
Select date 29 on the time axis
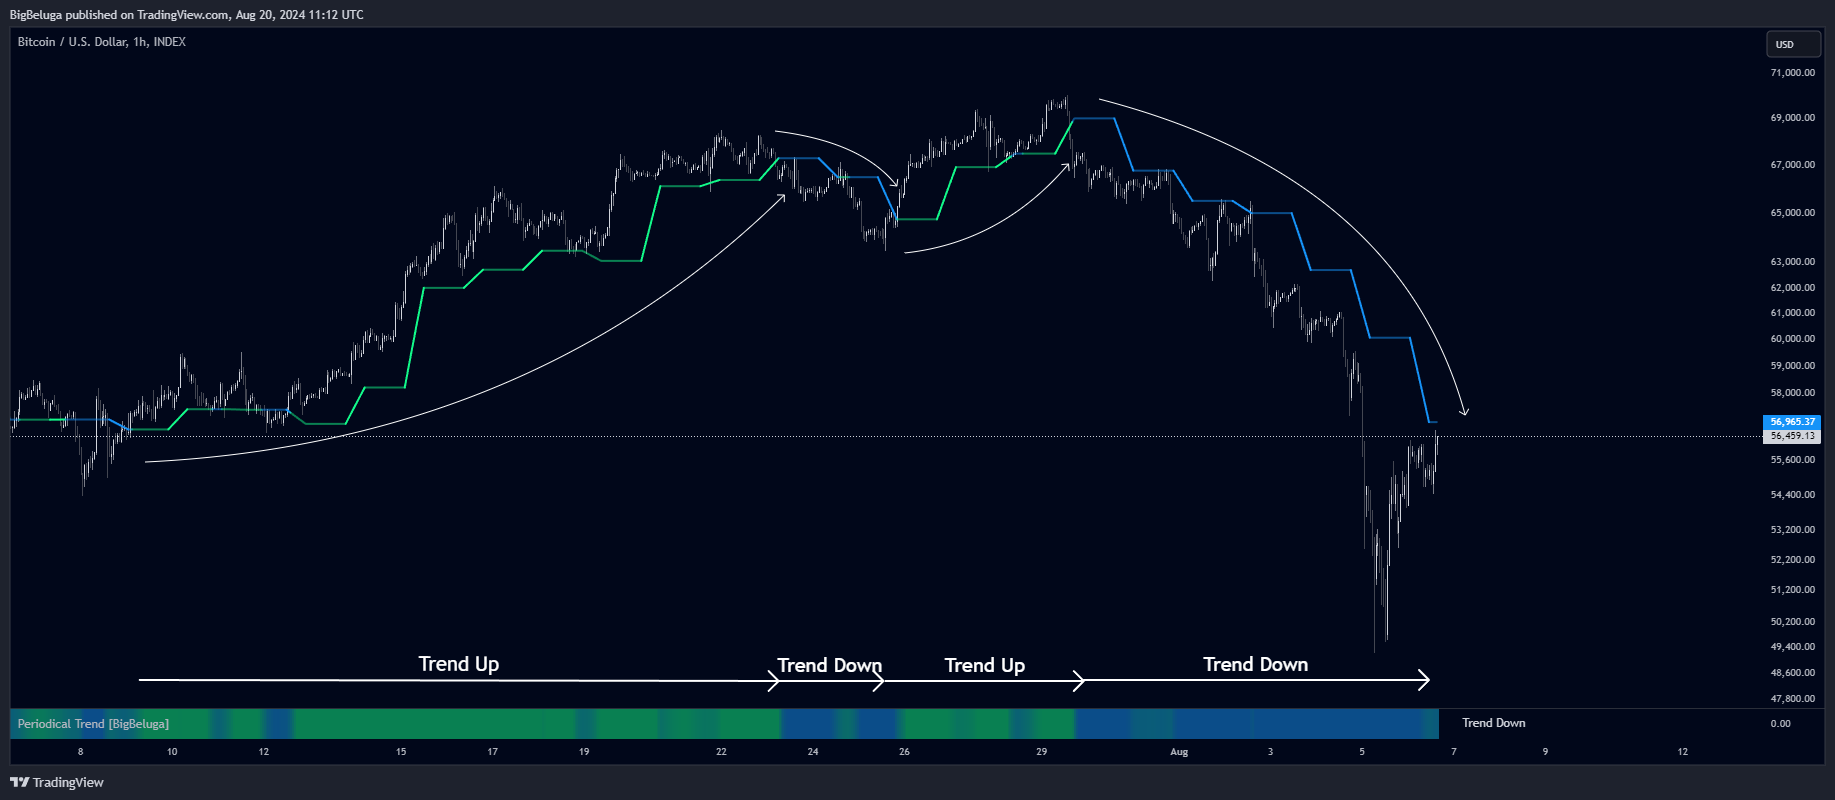(x=1041, y=752)
